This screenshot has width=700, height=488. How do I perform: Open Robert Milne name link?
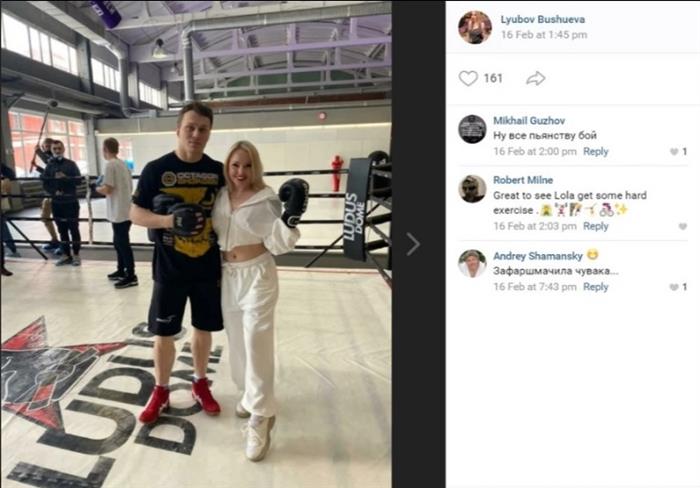523,180
